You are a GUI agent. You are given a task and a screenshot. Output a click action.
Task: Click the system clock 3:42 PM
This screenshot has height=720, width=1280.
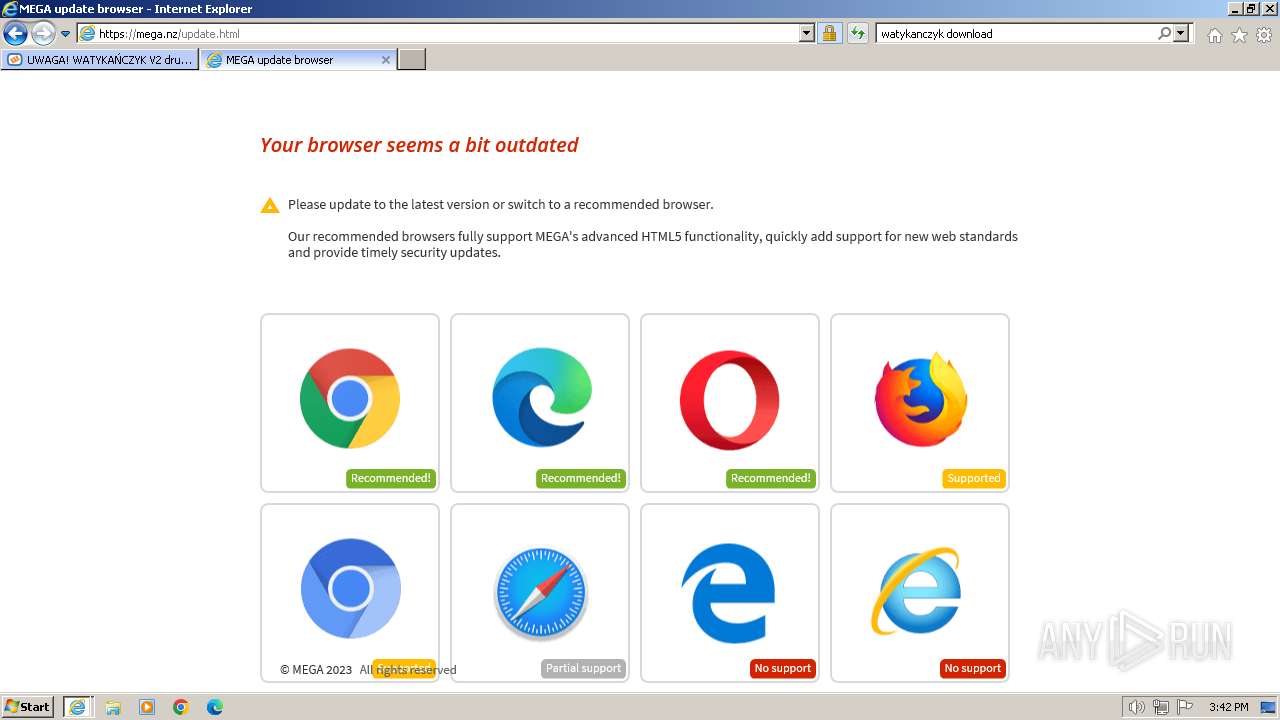point(1228,707)
